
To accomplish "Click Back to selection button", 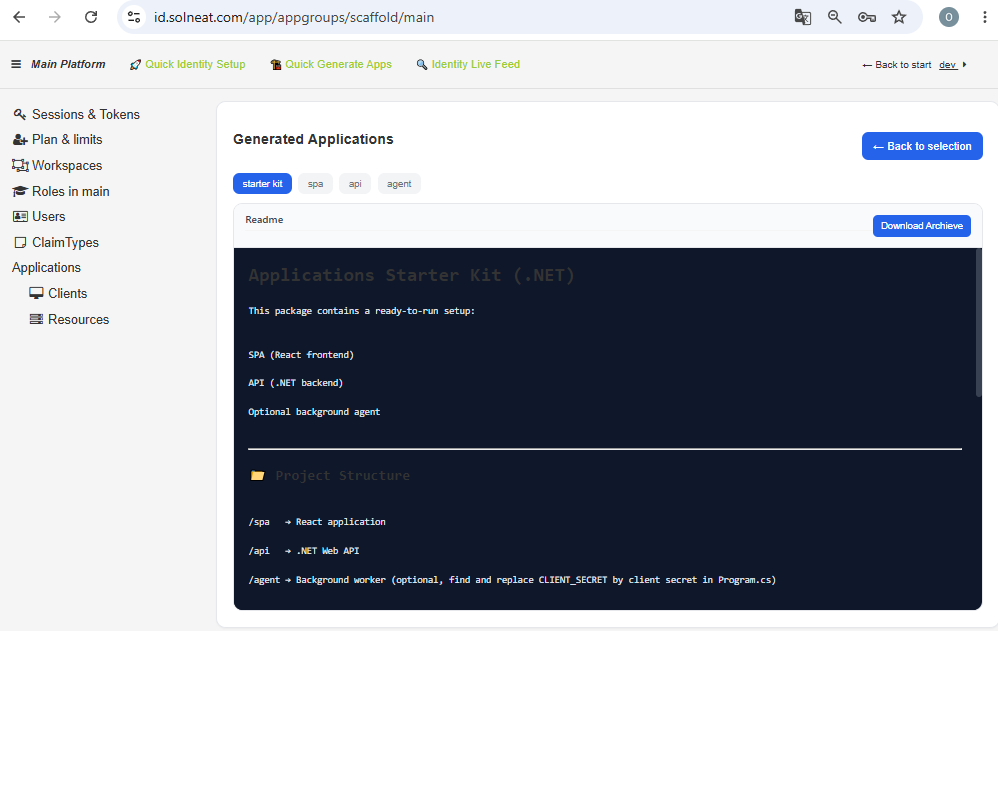I will click(x=922, y=146).
